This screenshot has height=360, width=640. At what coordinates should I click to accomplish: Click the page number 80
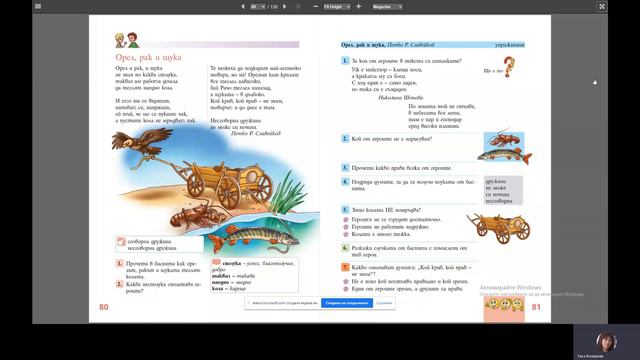(x=104, y=307)
